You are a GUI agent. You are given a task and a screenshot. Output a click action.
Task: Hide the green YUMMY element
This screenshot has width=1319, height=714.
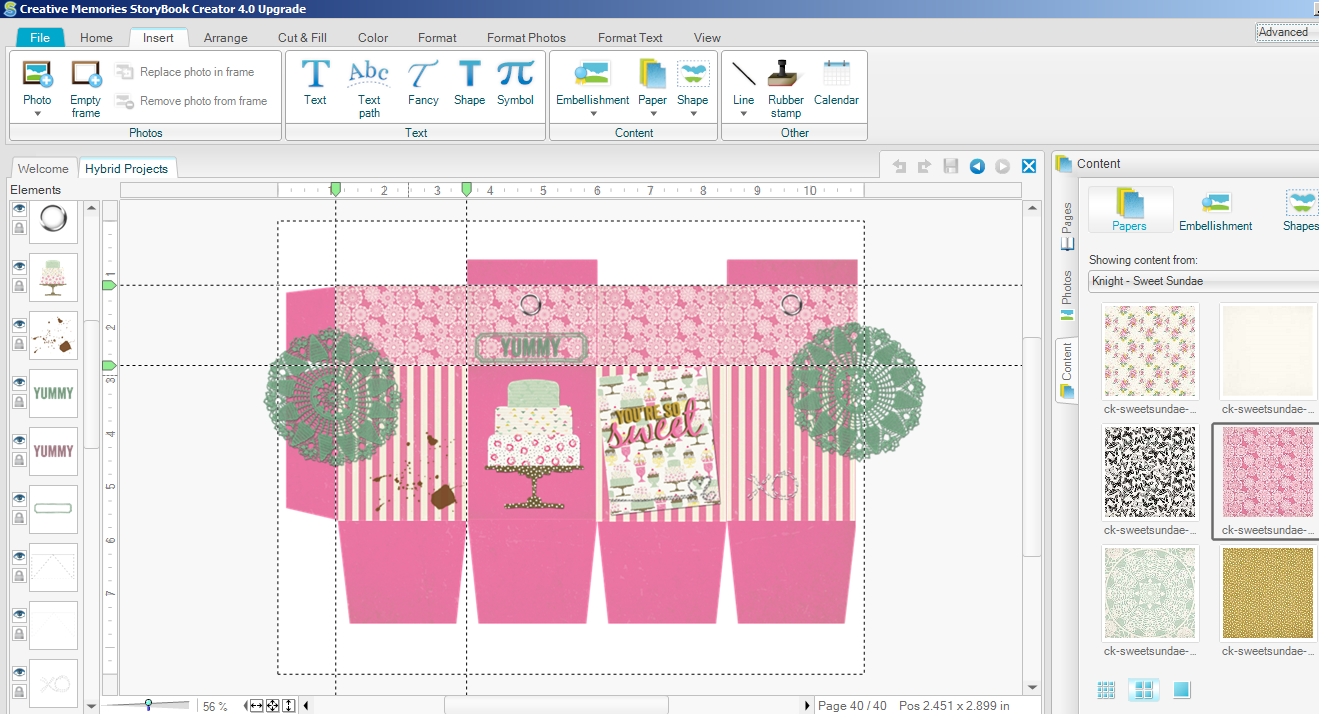click(x=19, y=383)
